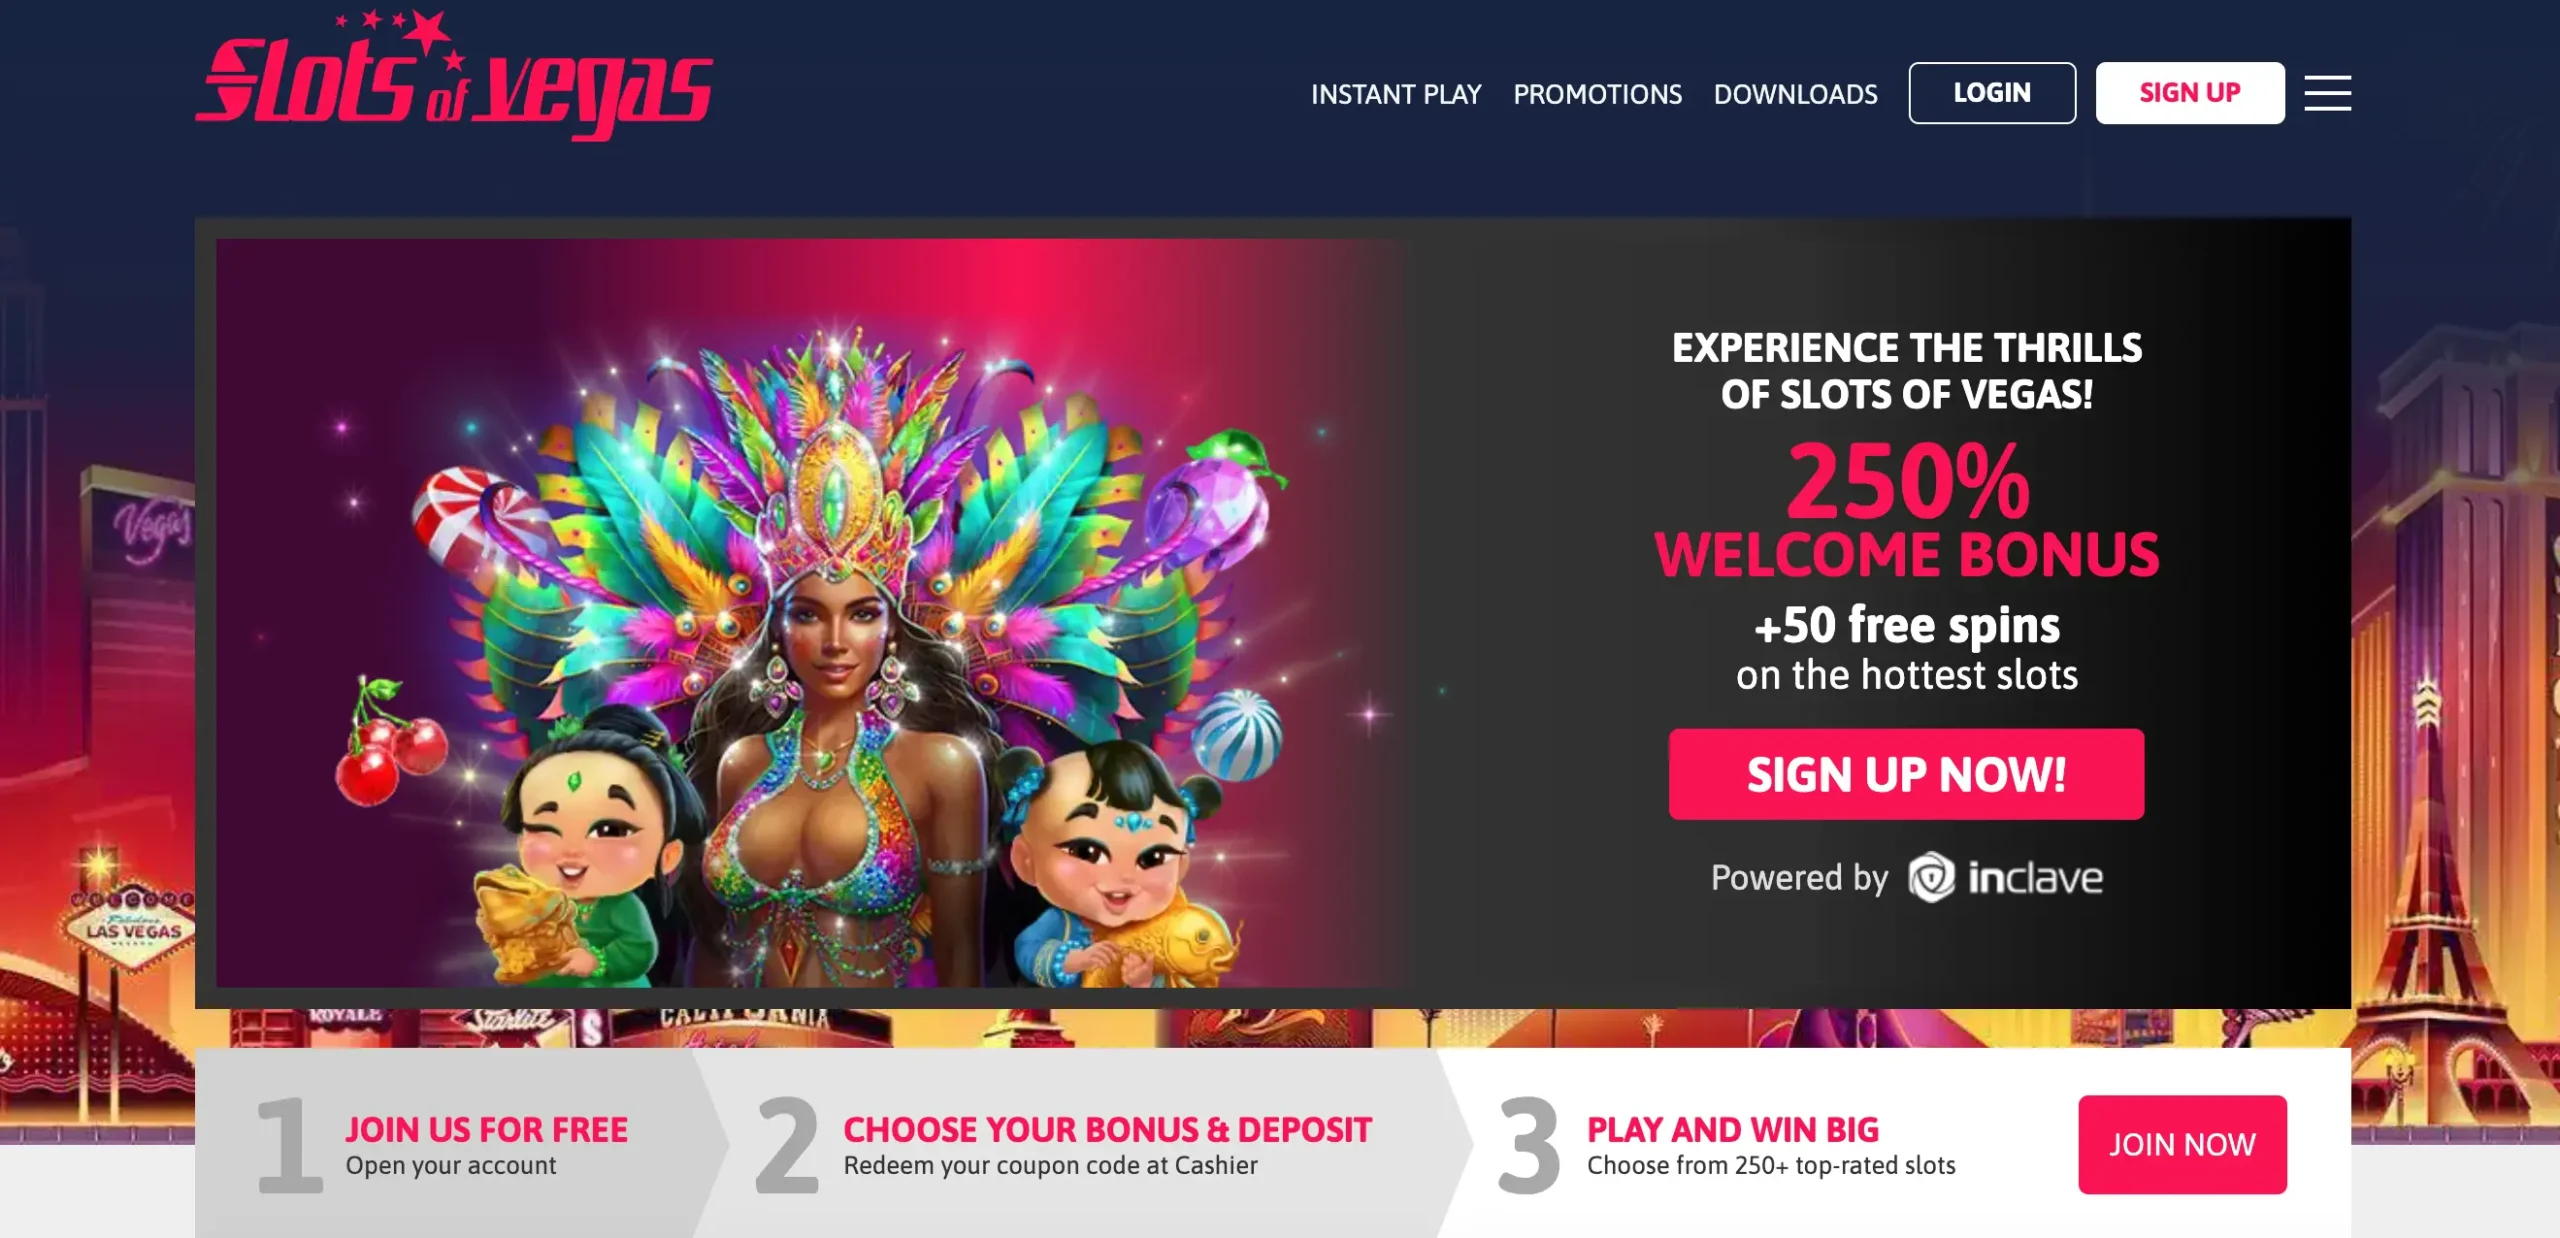Click the Join Now button

[2182, 1144]
